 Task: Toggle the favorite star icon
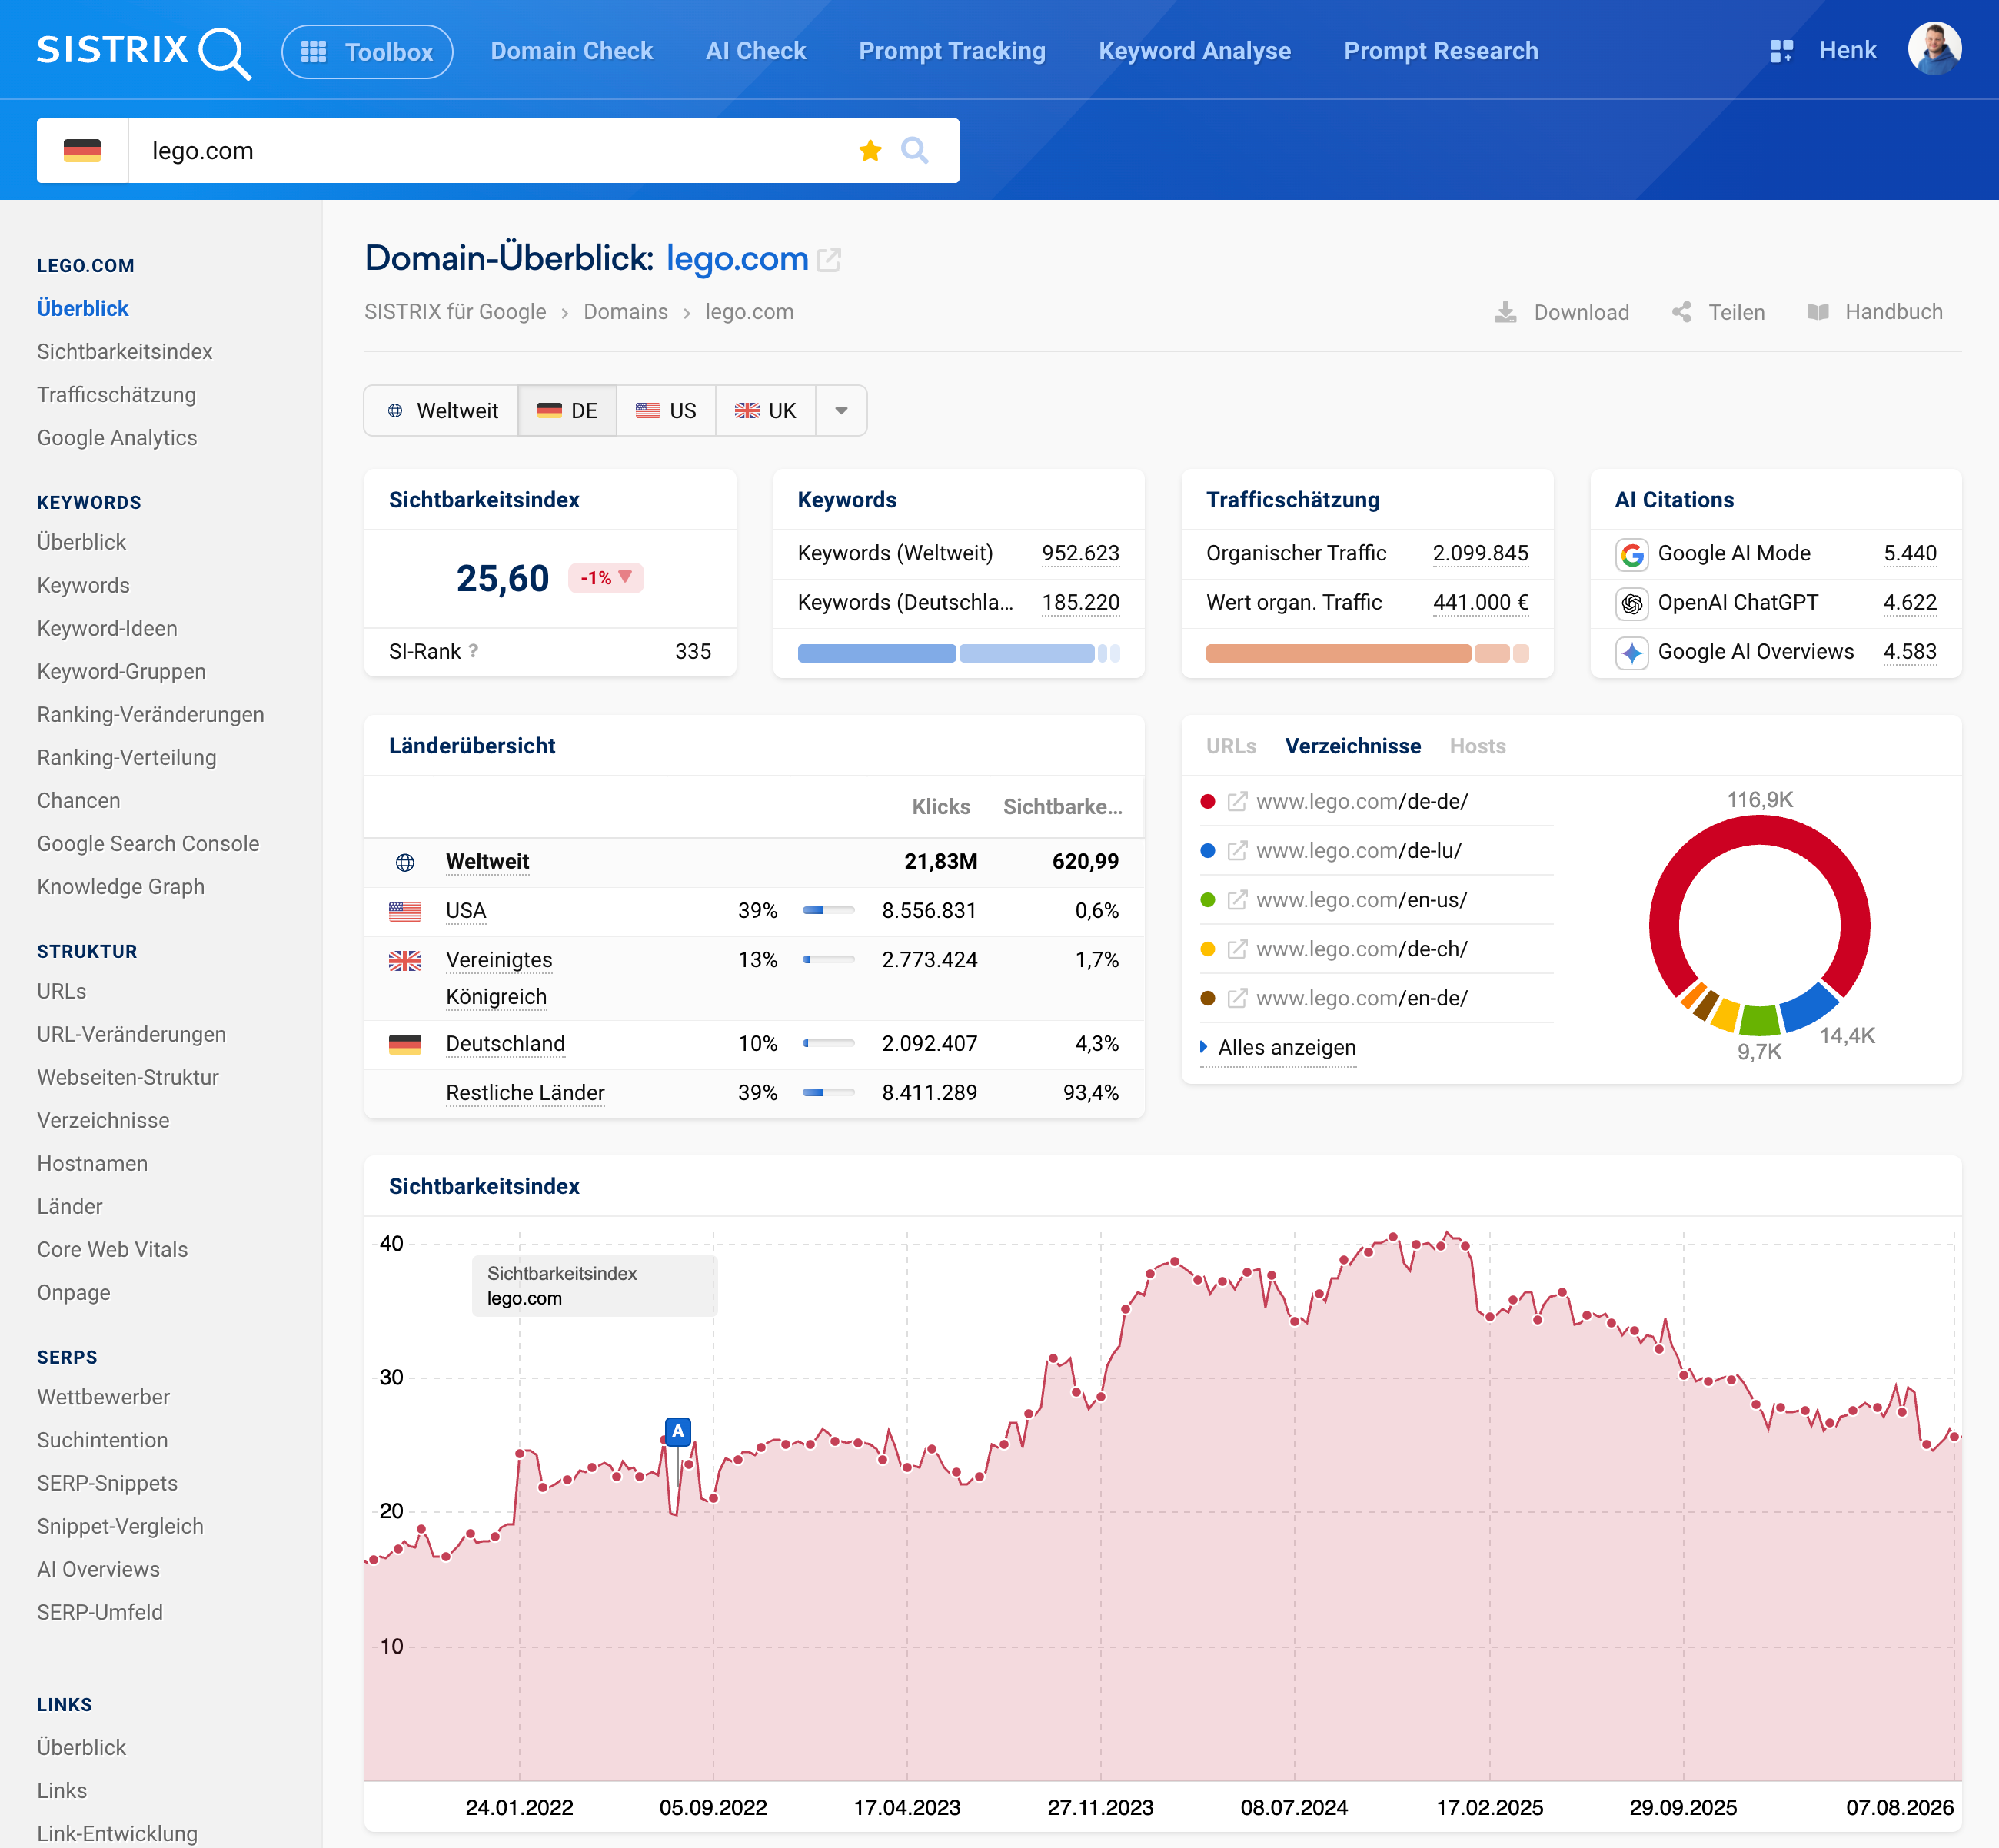(x=870, y=151)
